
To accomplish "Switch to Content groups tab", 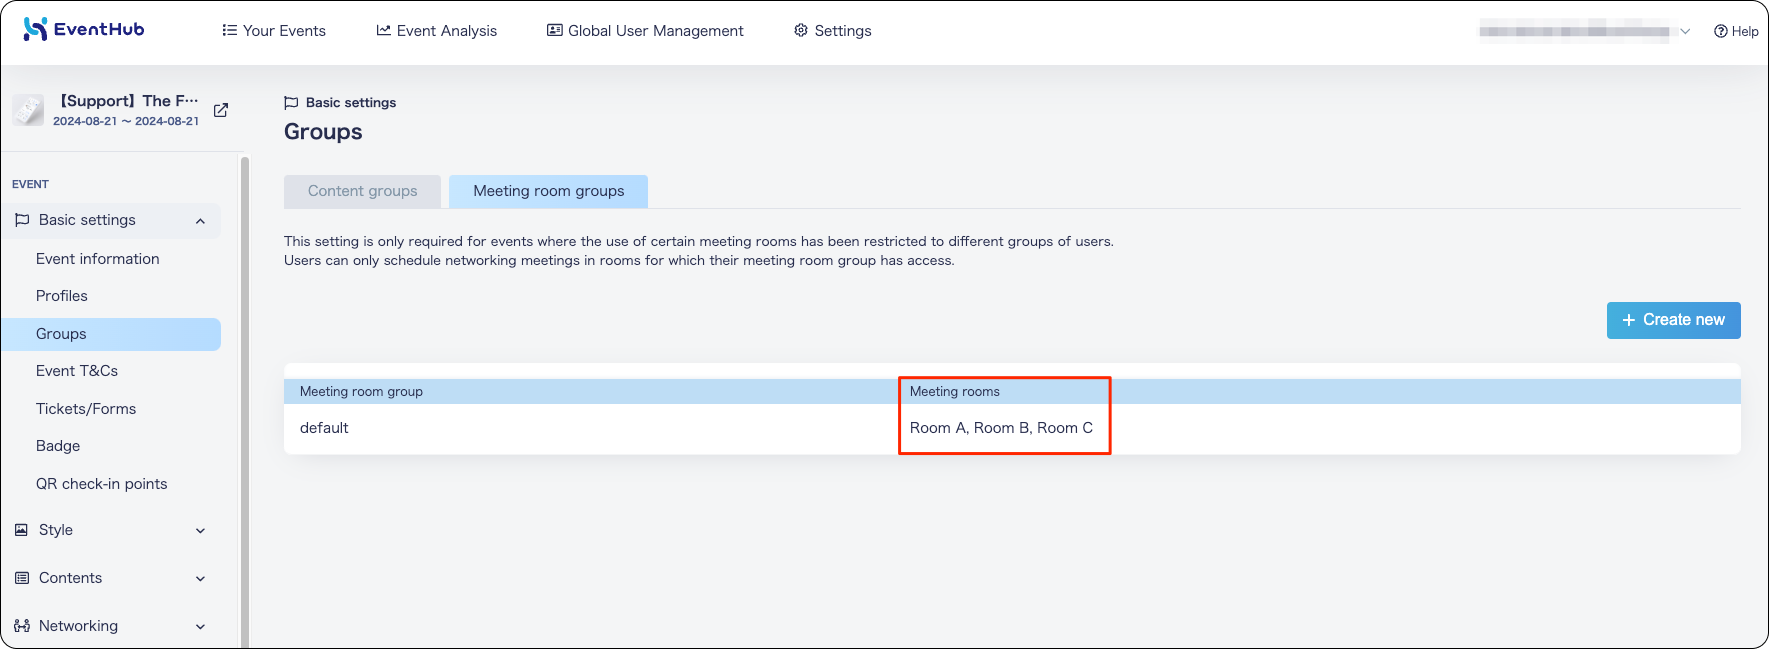I will (362, 191).
